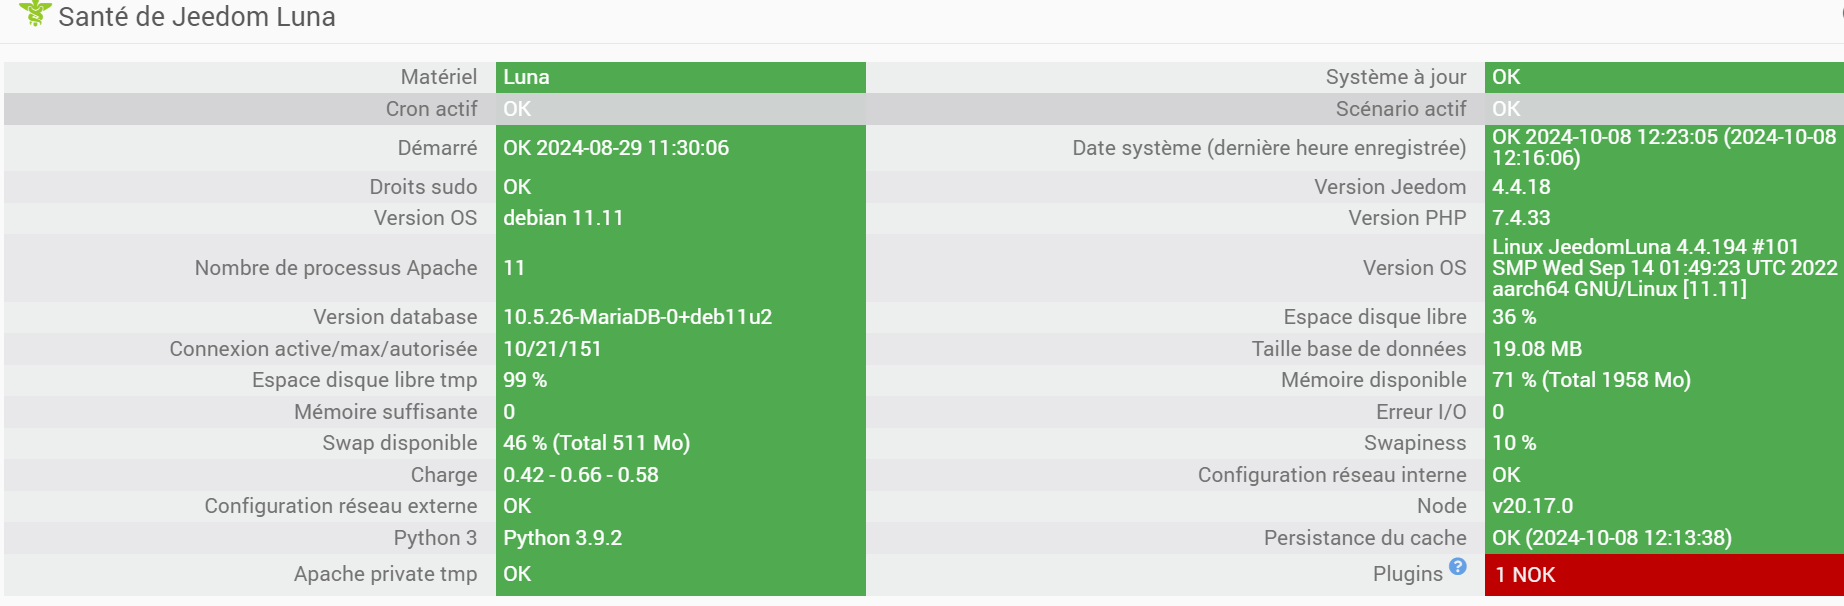
Task: Click the 'Swap disponible' label
Action: pyautogui.click(x=400, y=443)
